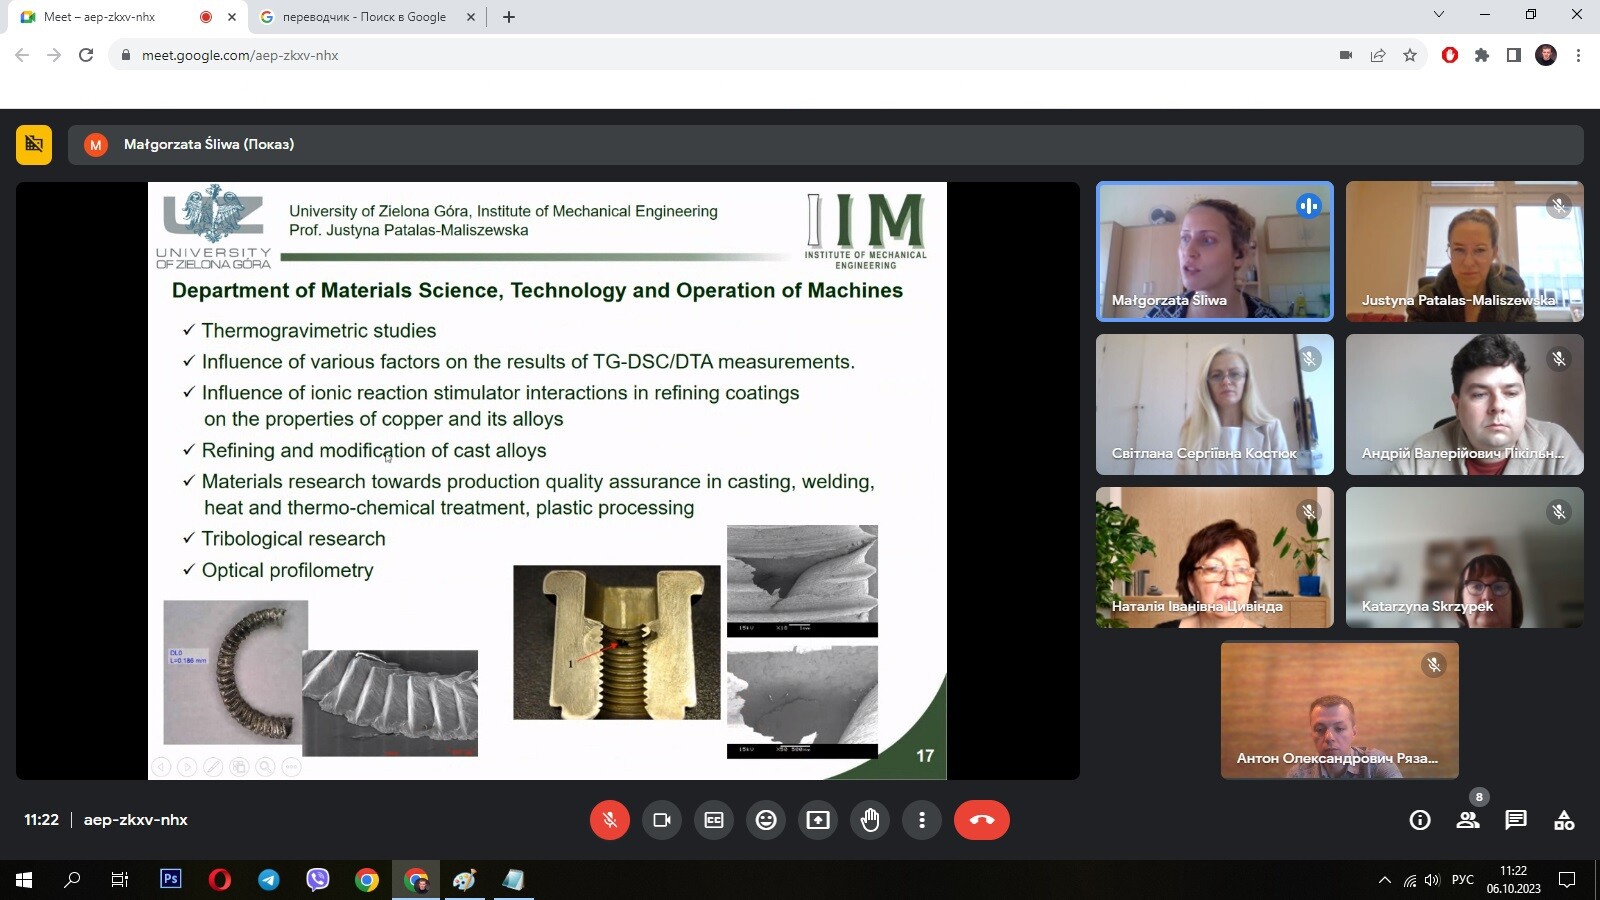The height and width of the screenshot is (900, 1600).
Task: Leave the call with red hang-up button
Action: tap(982, 820)
